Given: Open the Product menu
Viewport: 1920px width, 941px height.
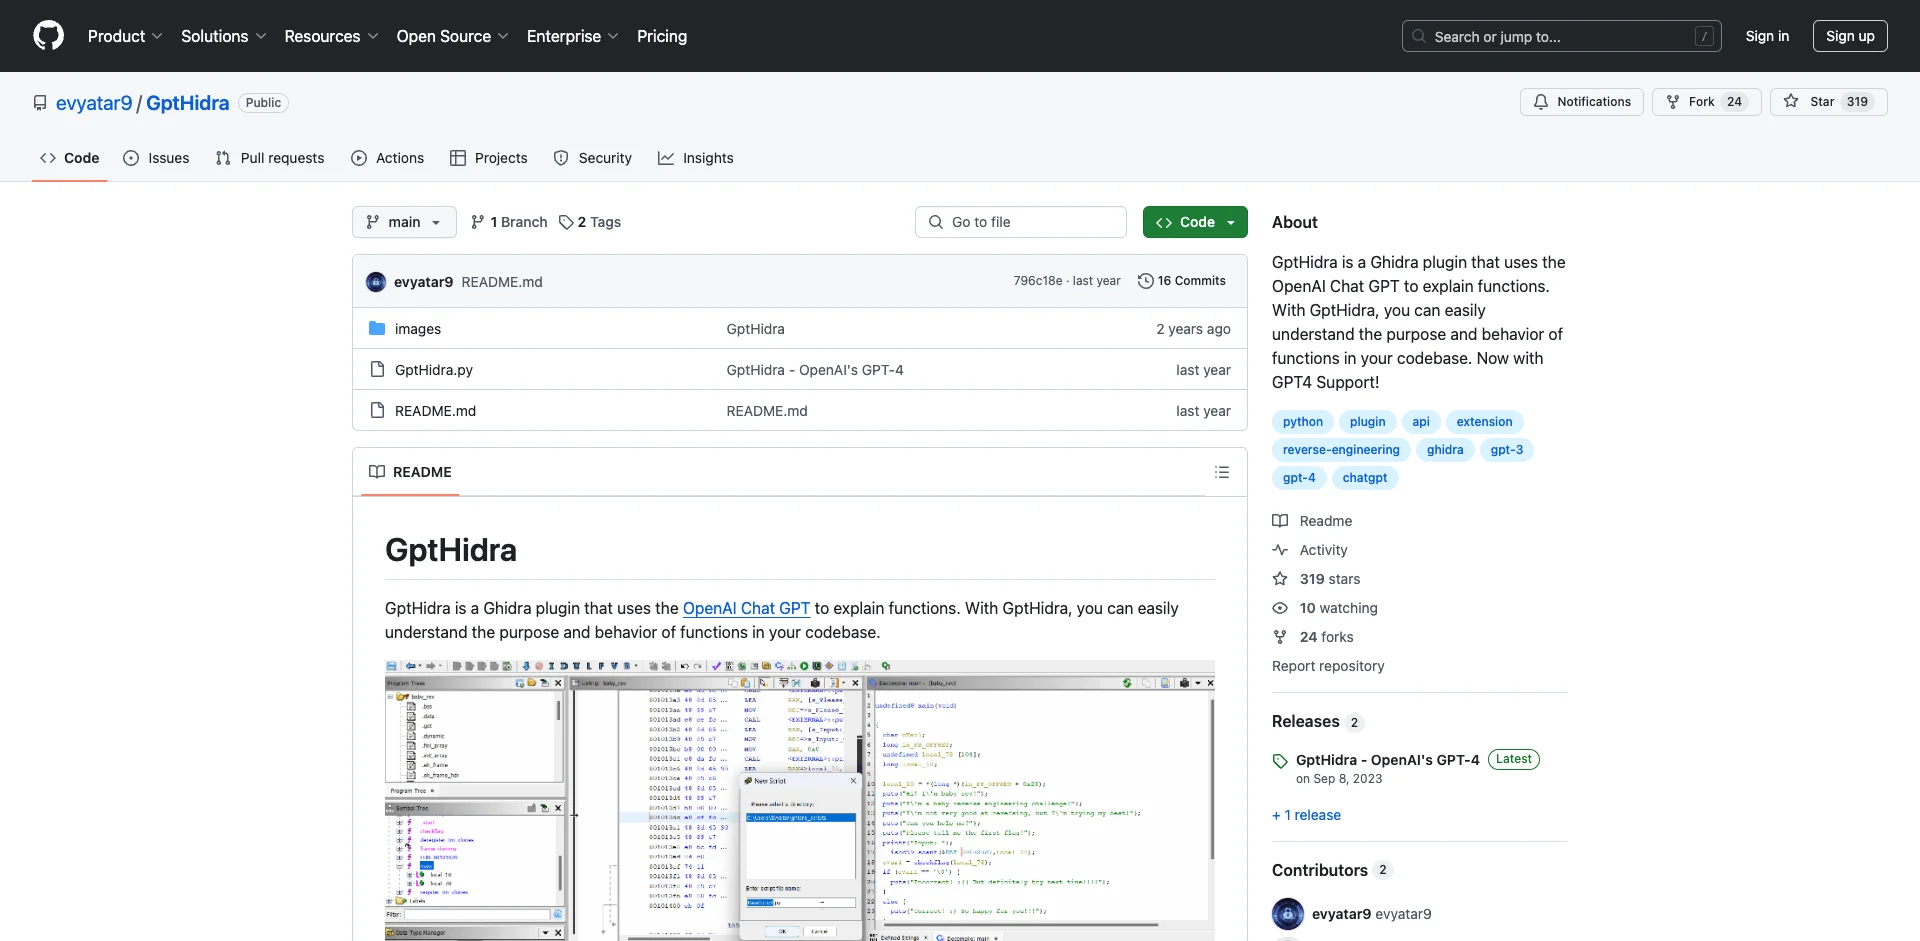Looking at the screenshot, I should [125, 36].
